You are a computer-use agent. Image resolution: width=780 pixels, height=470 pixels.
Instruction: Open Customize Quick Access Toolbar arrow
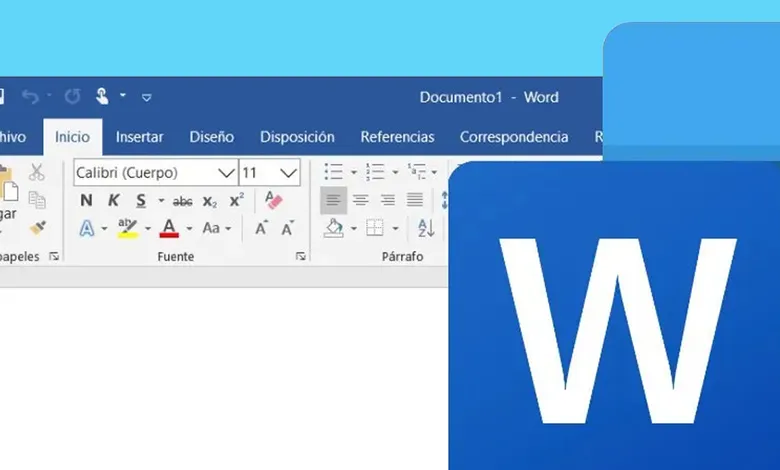147,97
